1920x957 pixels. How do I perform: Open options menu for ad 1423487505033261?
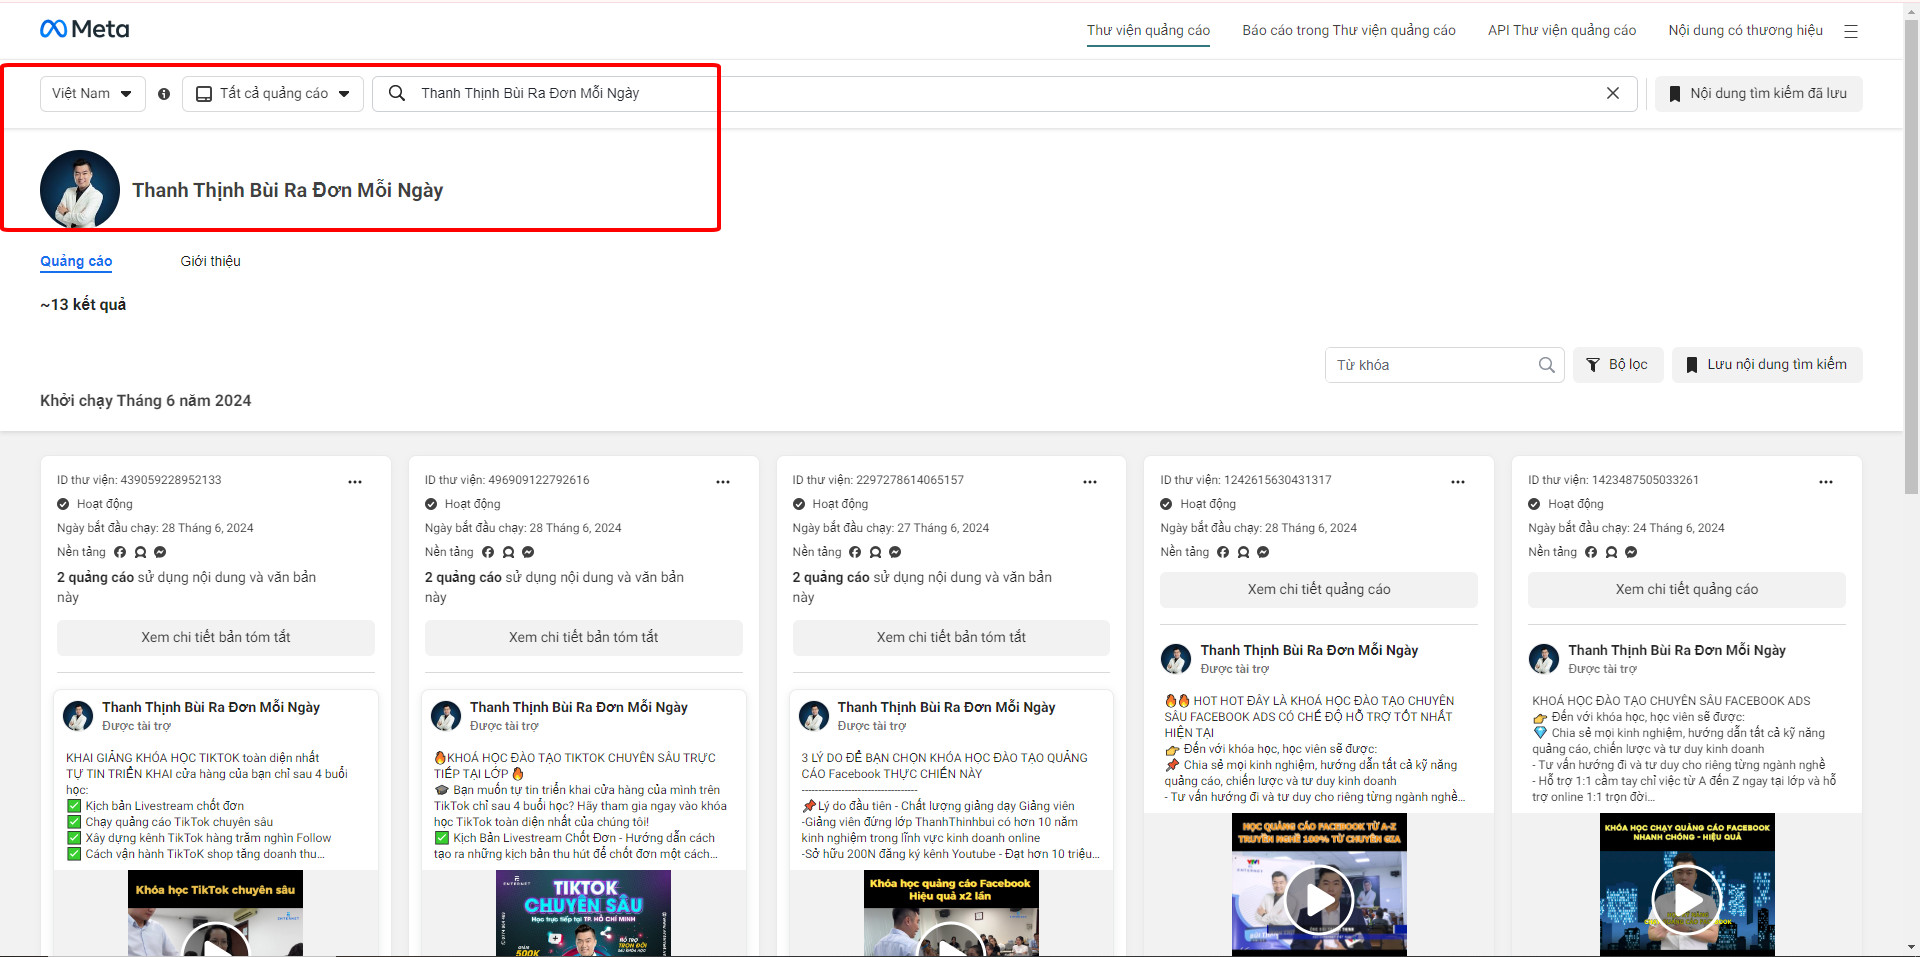pos(1826,482)
